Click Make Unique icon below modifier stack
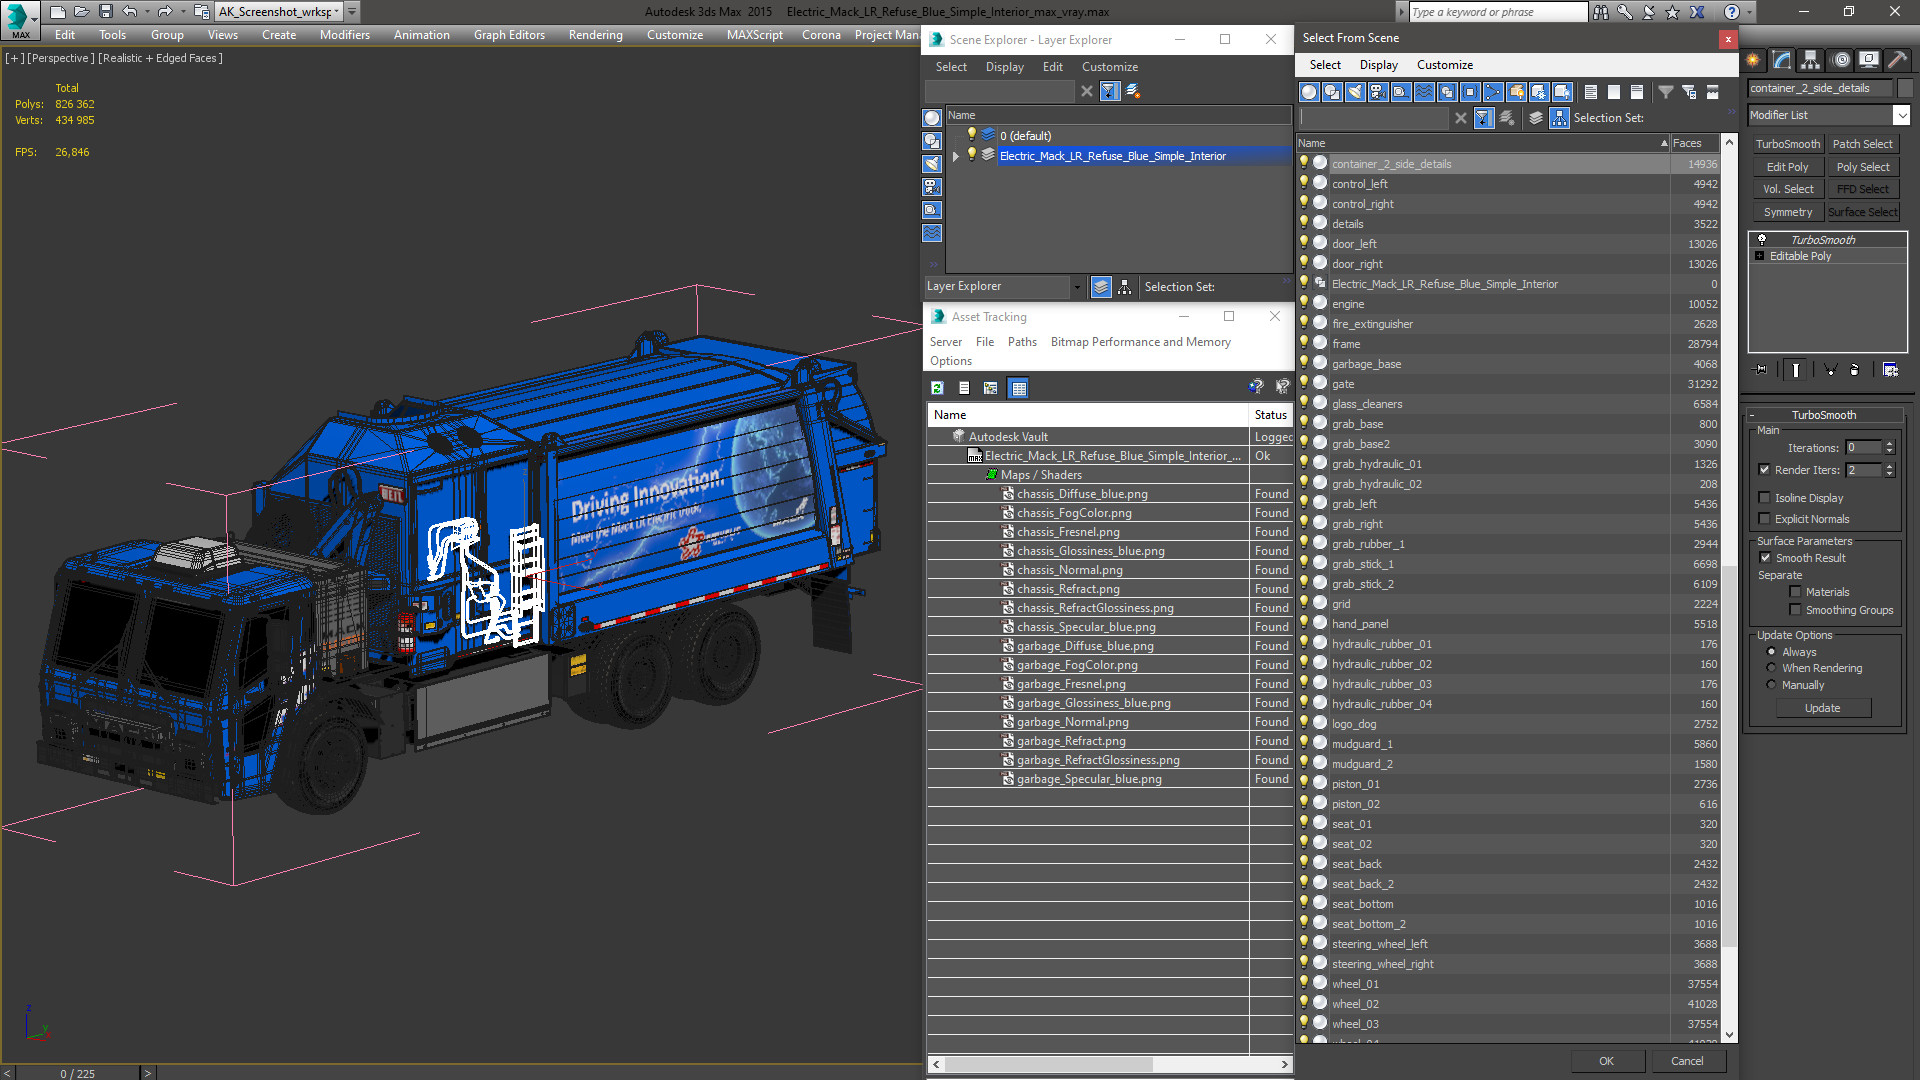 click(x=1831, y=369)
